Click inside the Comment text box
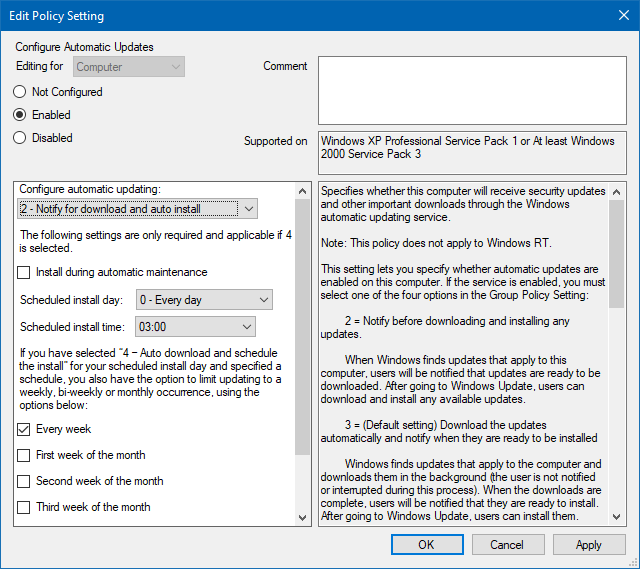The image size is (640, 569). [x=472, y=91]
